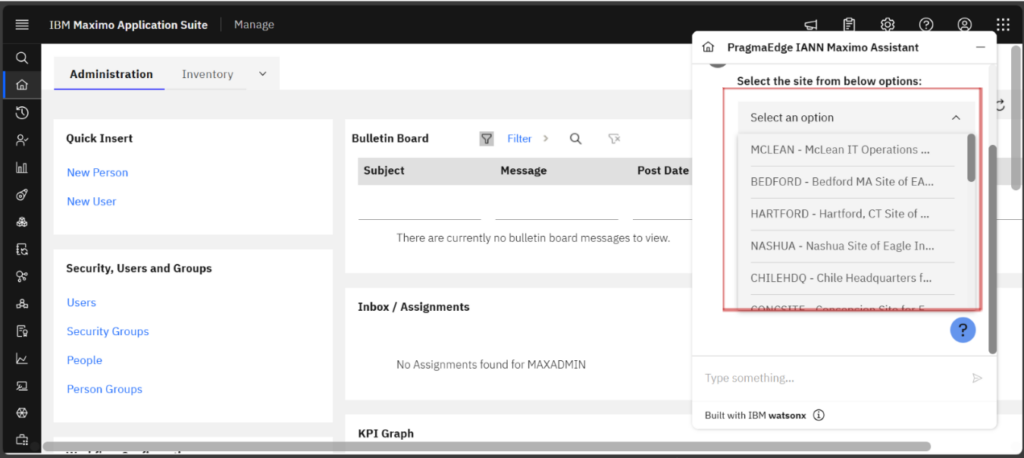The height and width of the screenshot is (458, 1024).
Task: Open the nine-dot app switcher
Action: (x=1003, y=25)
